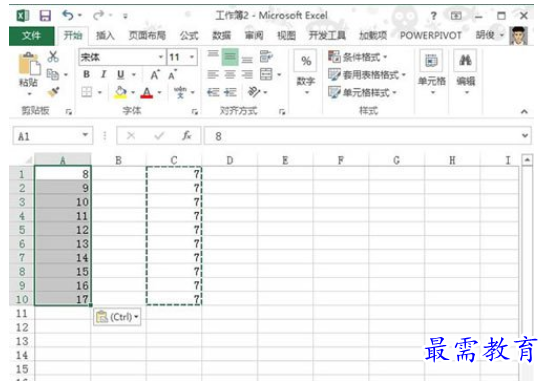
Task: Decrease font size with smaller A icon
Action: [172, 75]
